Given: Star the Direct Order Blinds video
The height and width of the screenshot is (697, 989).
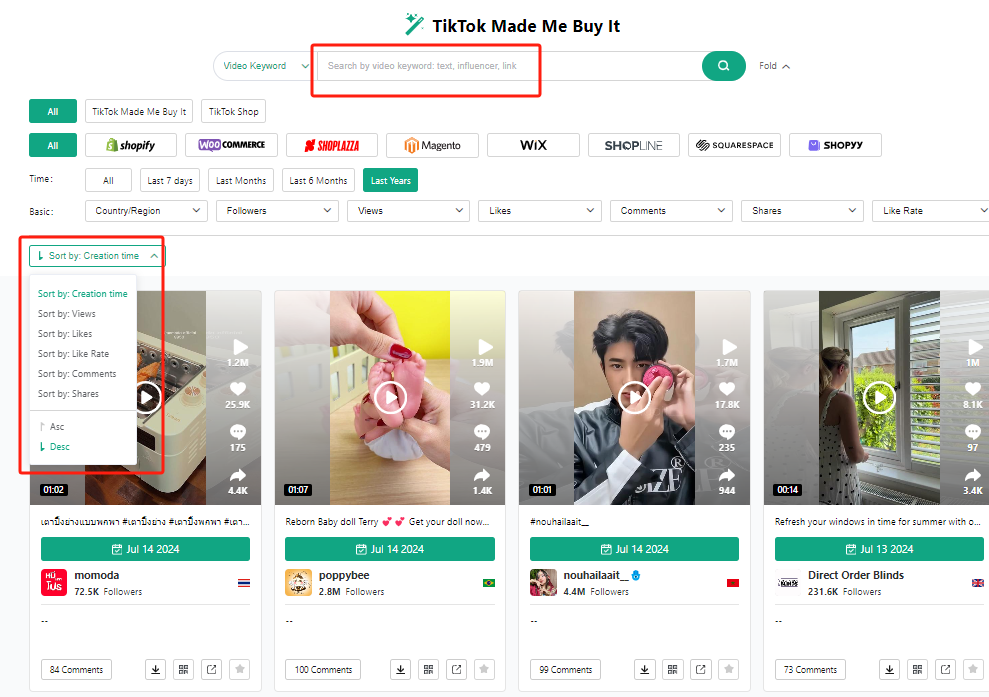Looking at the screenshot, I should coord(973,669).
